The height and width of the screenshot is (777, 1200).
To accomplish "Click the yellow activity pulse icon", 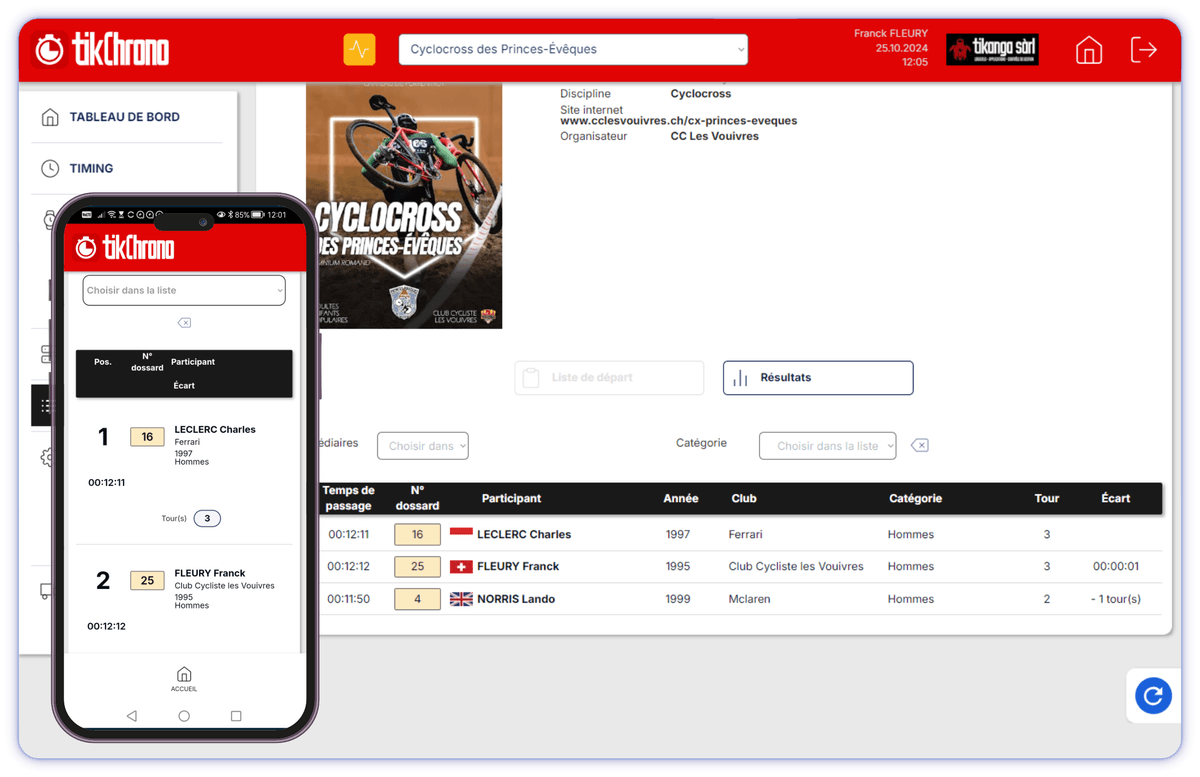I will 359,49.
